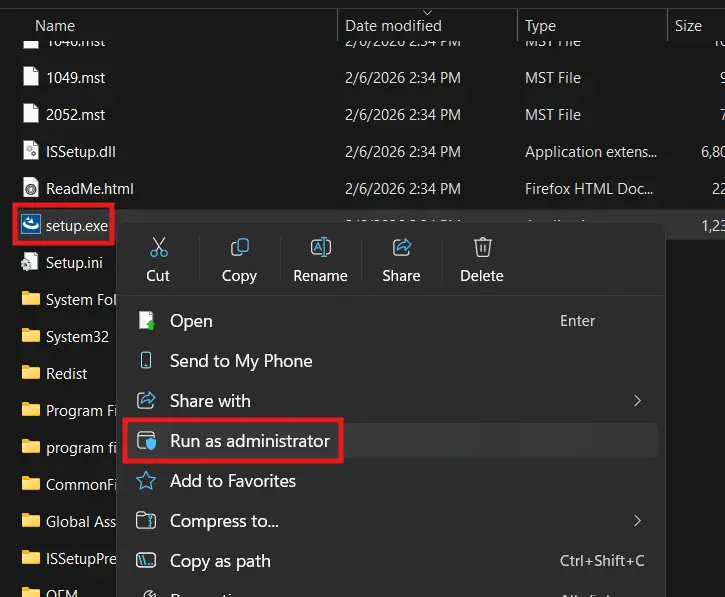Screen dimensions: 725x597
Task: Click the phone icon beside Send to My Phone
Action: pyautogui.click(x=146, y=360)
